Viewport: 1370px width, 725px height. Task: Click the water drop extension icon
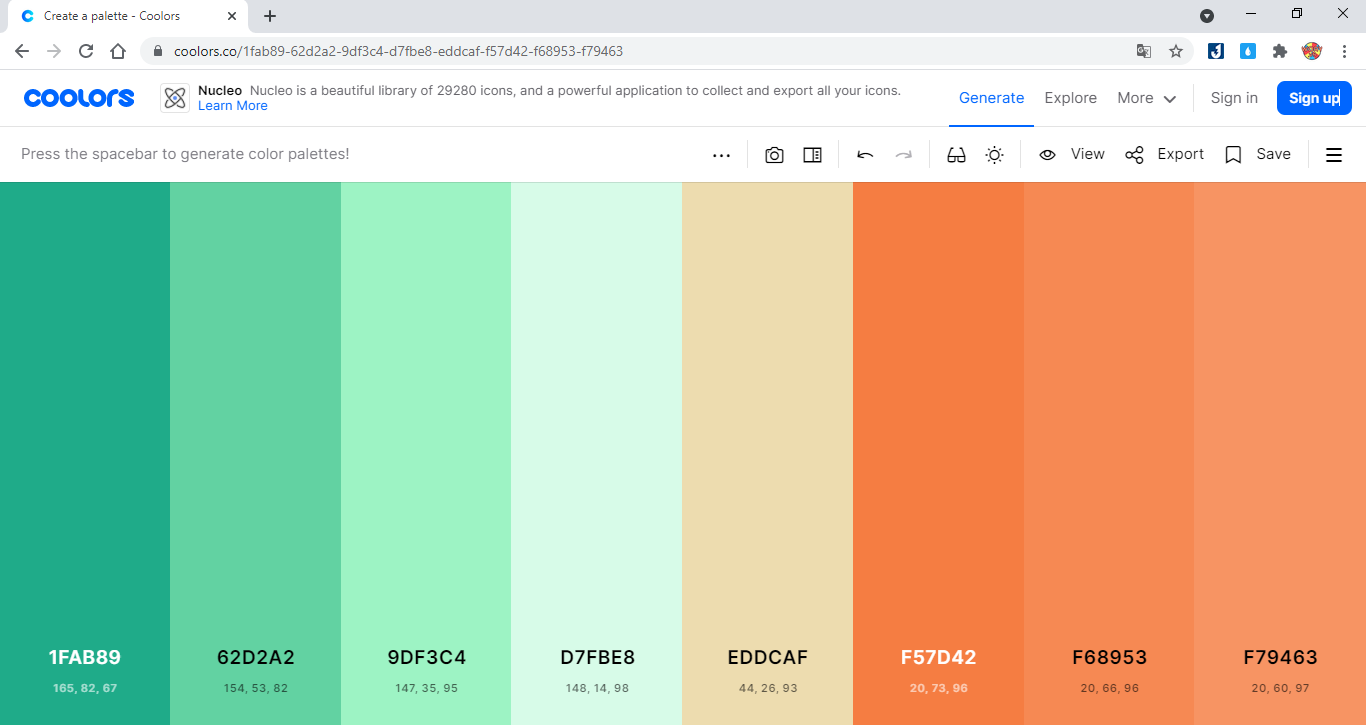click(1248, 51)
